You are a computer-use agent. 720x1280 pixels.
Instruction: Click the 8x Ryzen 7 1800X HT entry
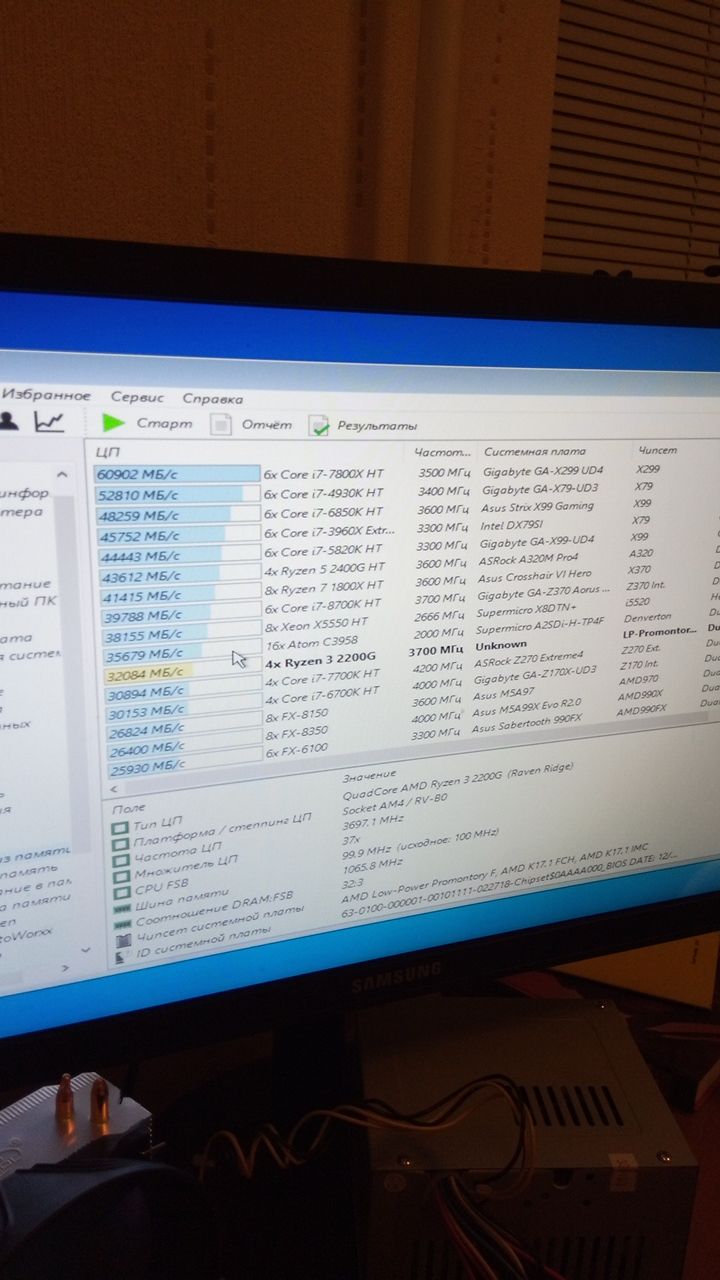(324, 588)
